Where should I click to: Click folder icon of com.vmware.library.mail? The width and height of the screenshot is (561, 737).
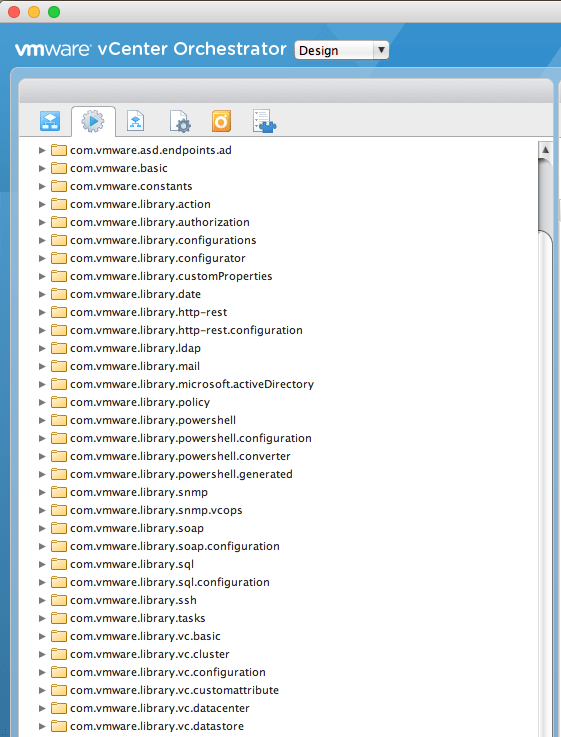[59, 366]
